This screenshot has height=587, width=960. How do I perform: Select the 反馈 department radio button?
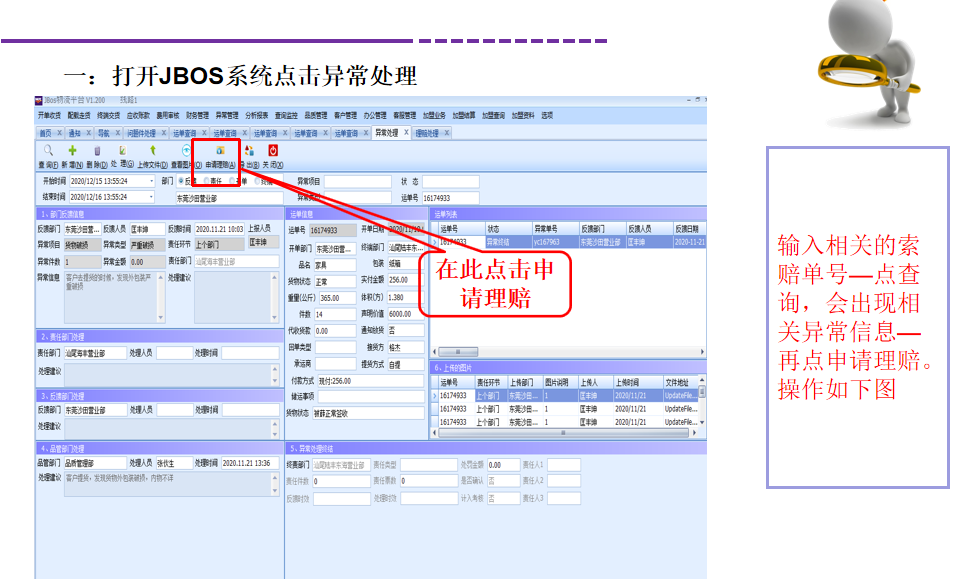pos(181,181)
